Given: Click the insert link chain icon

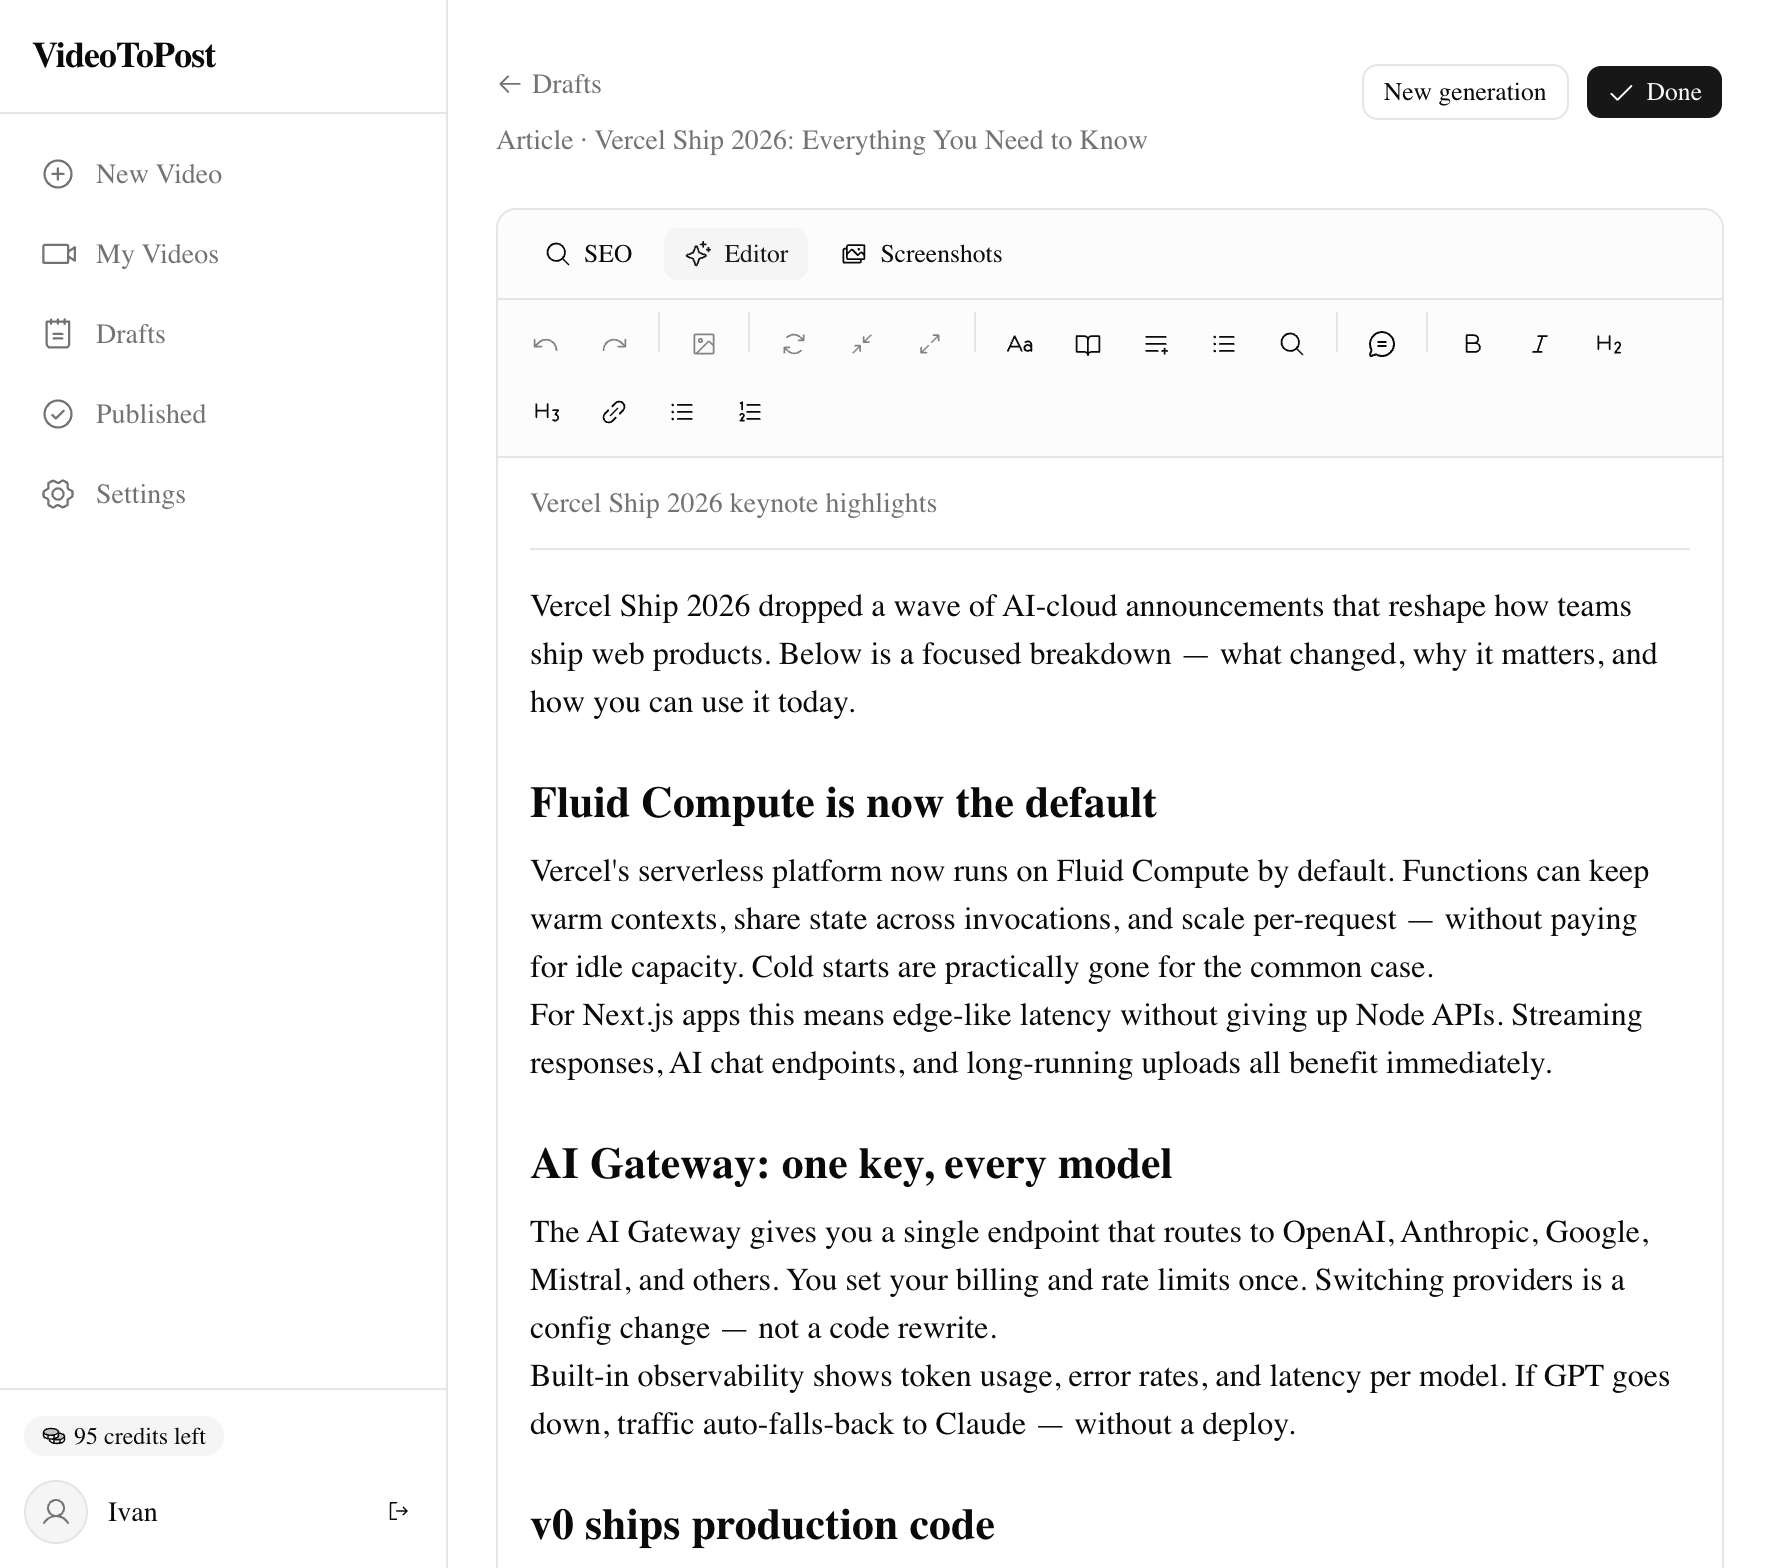Looking at the screenshot, I should [x=614, y=412].
